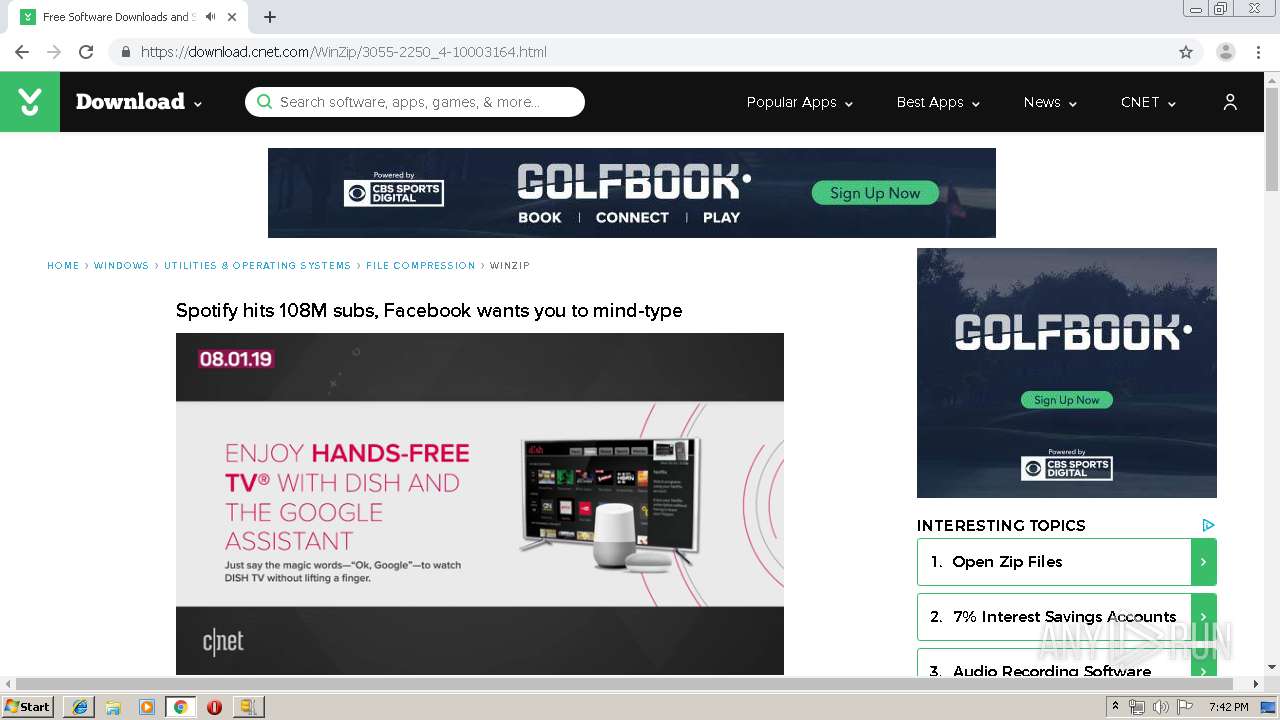Click the AdChoices icon beside Interesting Topics
The image size is (1280, 720).
(1208, 525)
